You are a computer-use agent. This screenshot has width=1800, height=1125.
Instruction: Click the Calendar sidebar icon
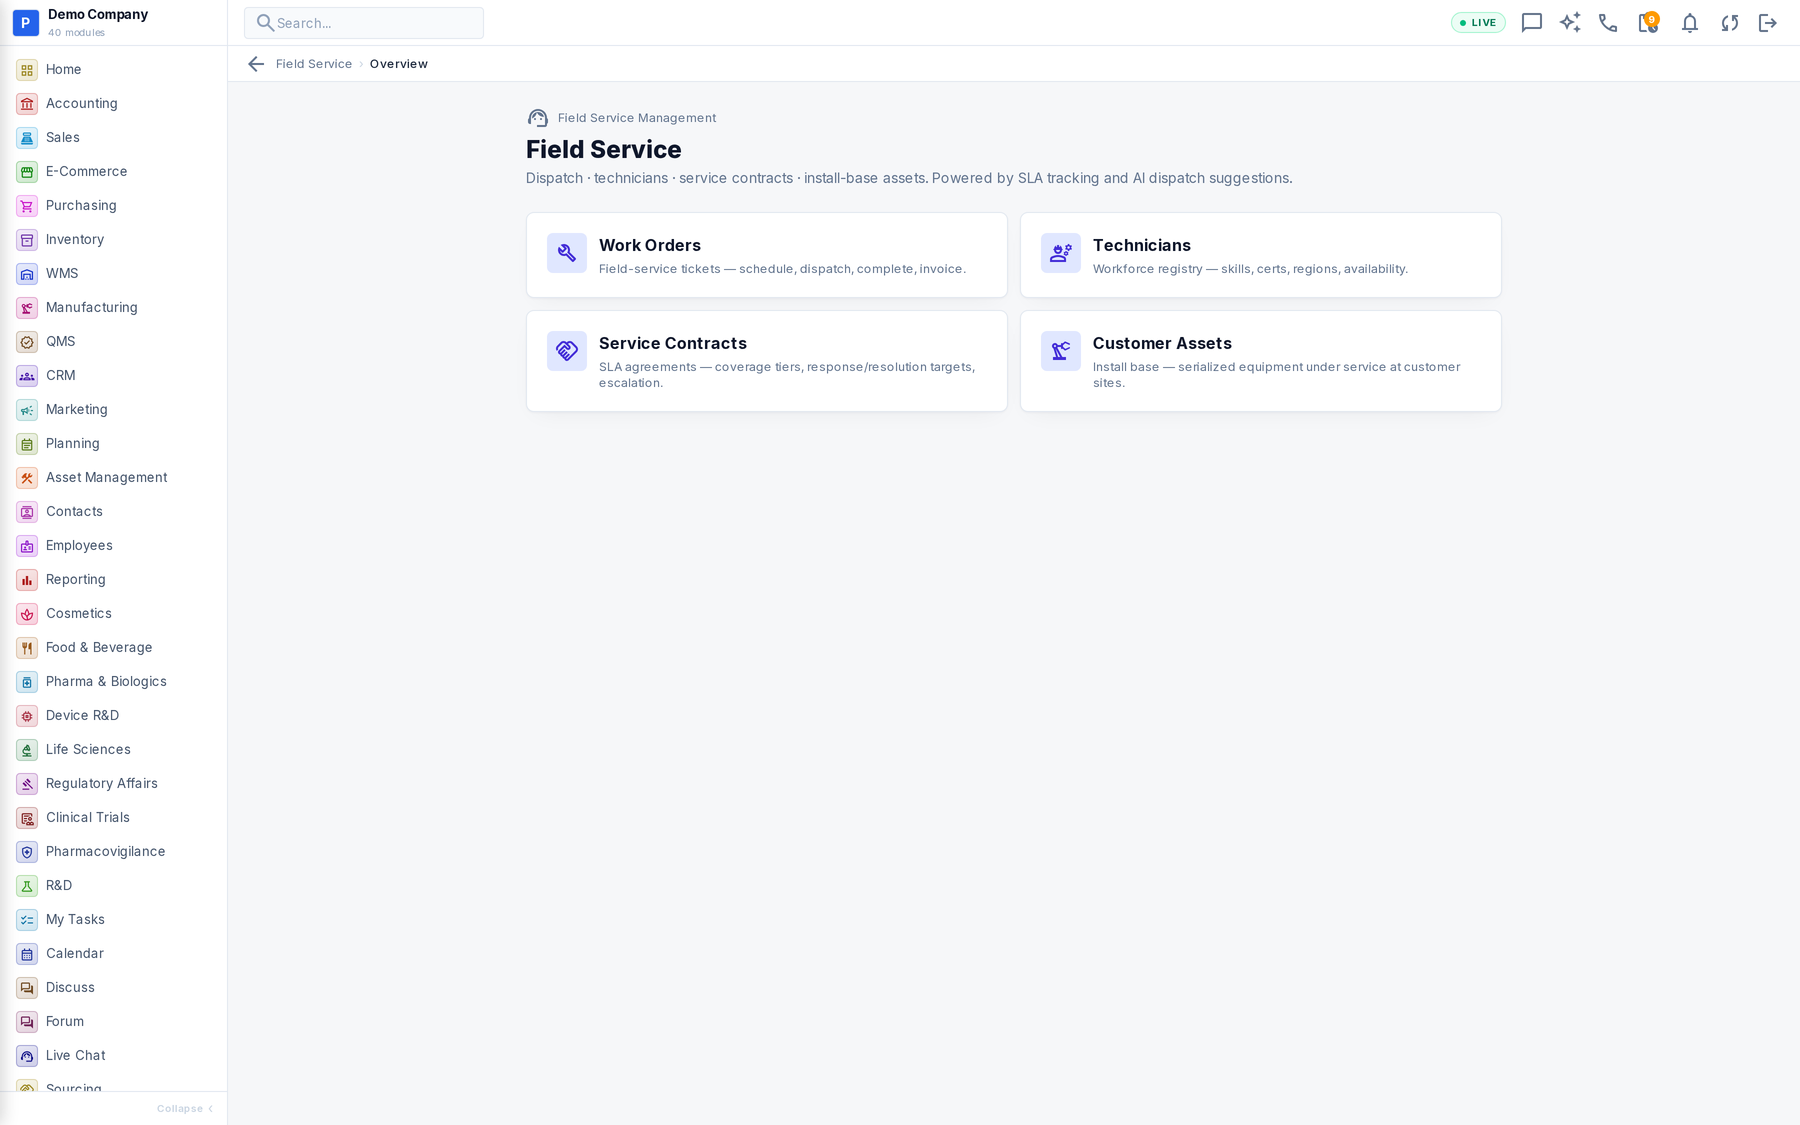coord(27,954)
